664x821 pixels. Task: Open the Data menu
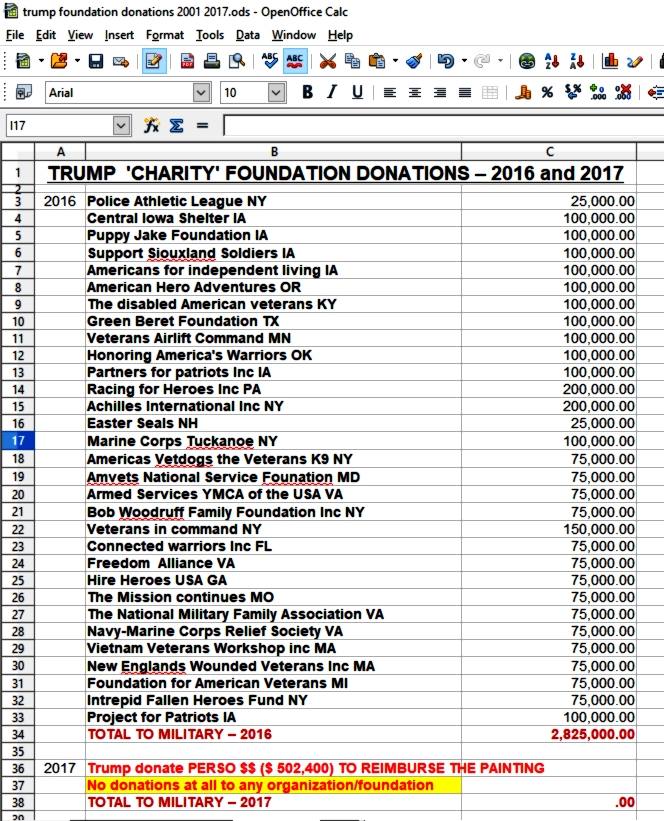(x=248, y=35)
